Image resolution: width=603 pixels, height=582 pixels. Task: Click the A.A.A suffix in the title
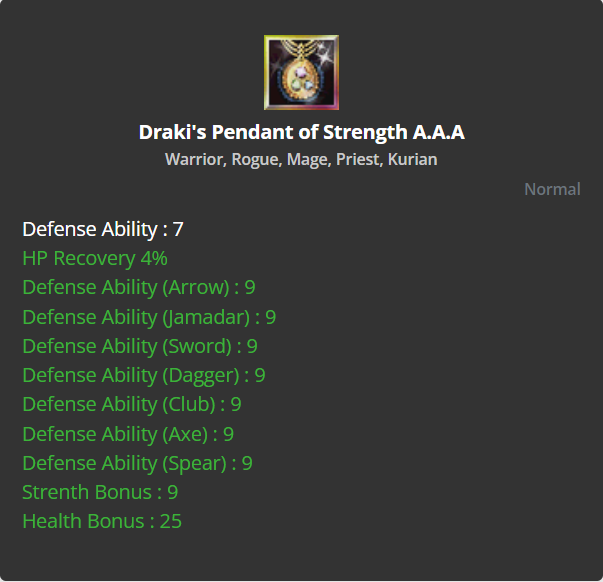436,132
